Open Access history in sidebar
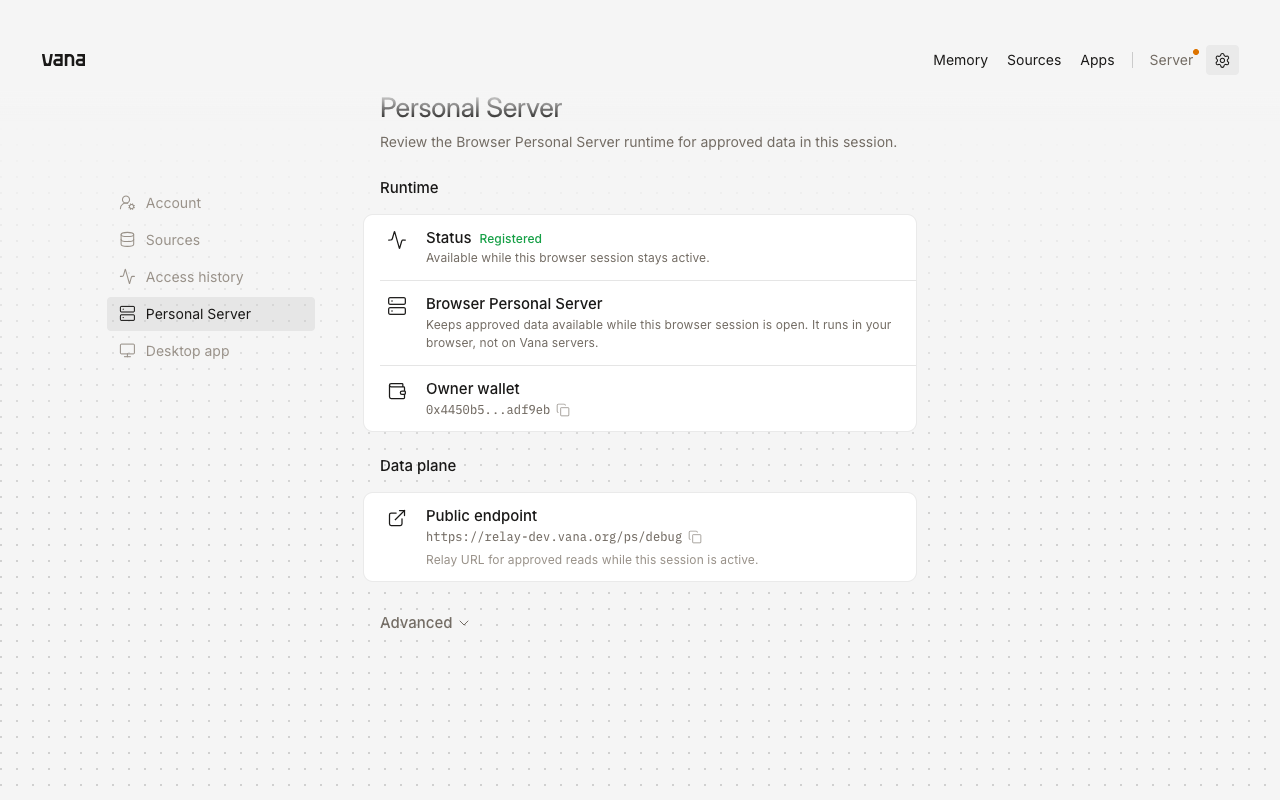Viewport: 1280px width, 800px height. click(211, 277)
